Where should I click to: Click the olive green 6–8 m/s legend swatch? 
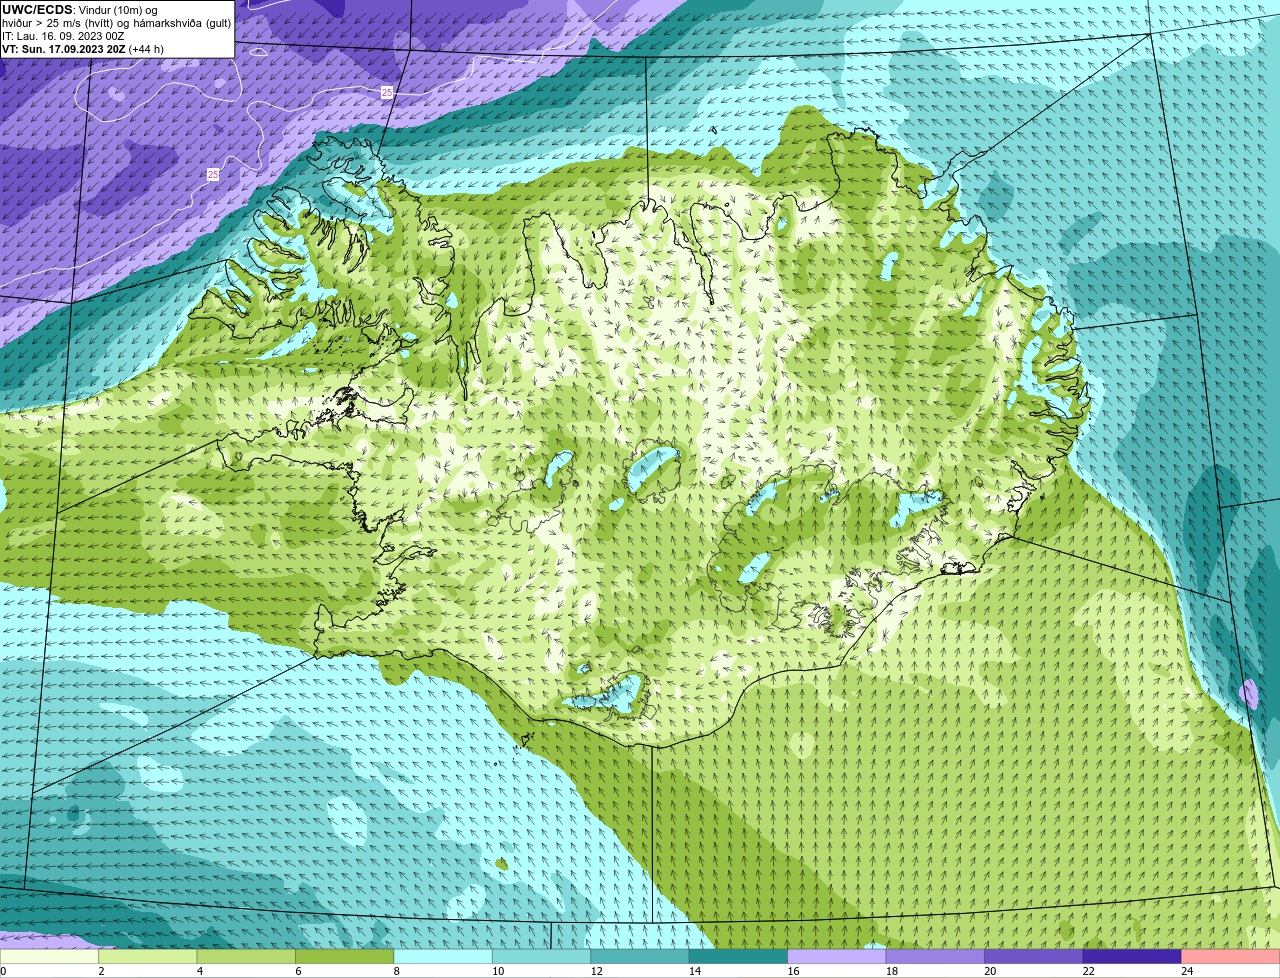pos(345,956)
